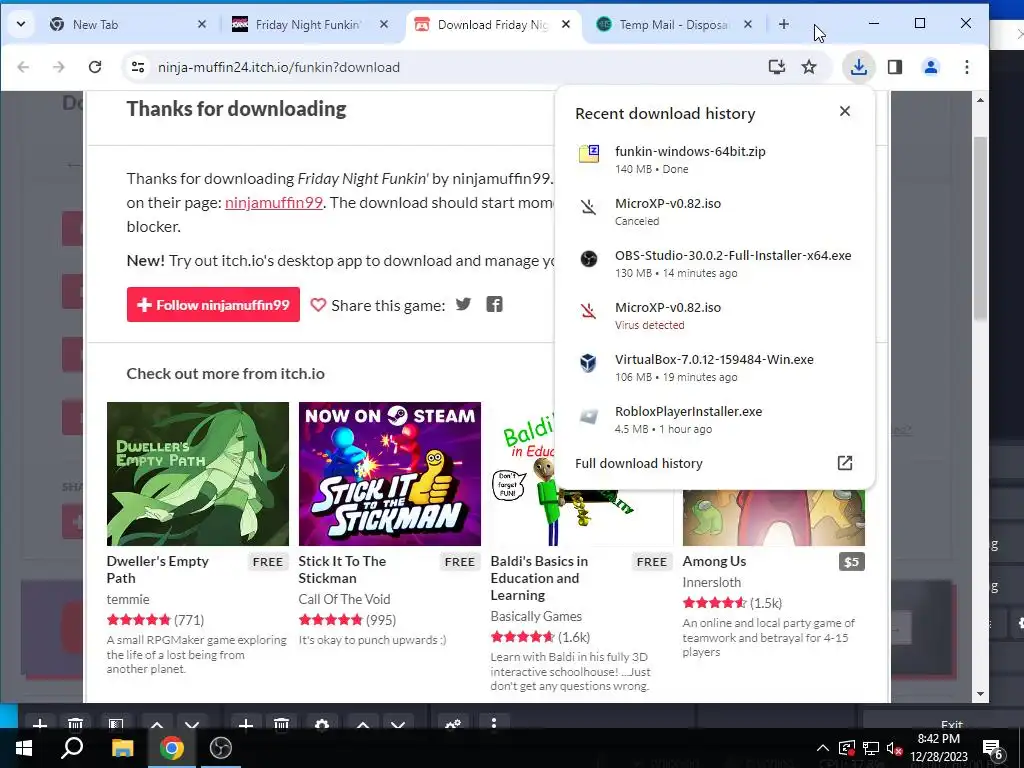Open the Windows Start menu

tap(24, 748)
